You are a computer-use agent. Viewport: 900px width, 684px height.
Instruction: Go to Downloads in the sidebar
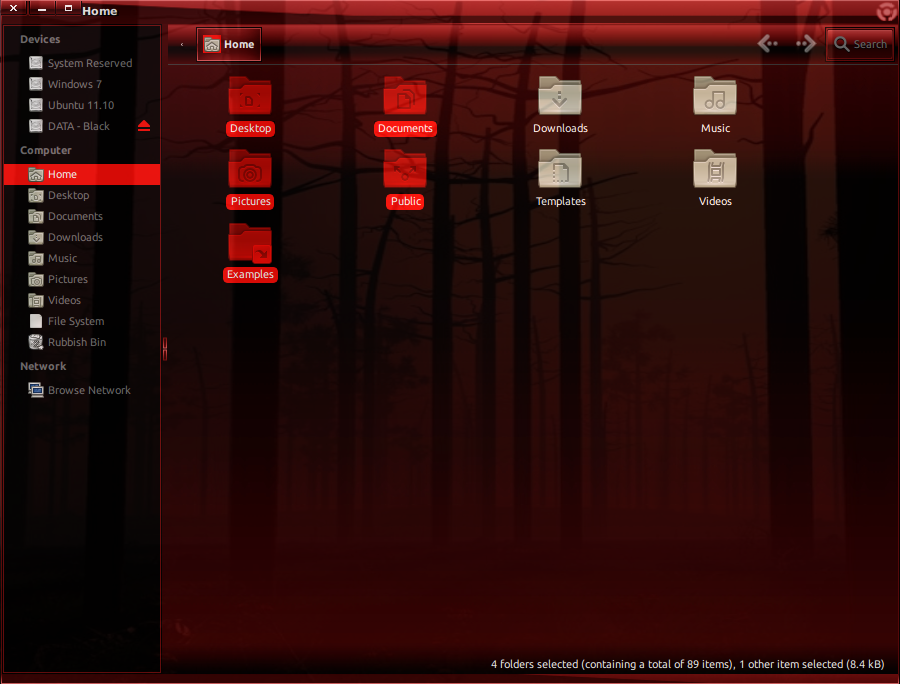click(x=82, y=237)
